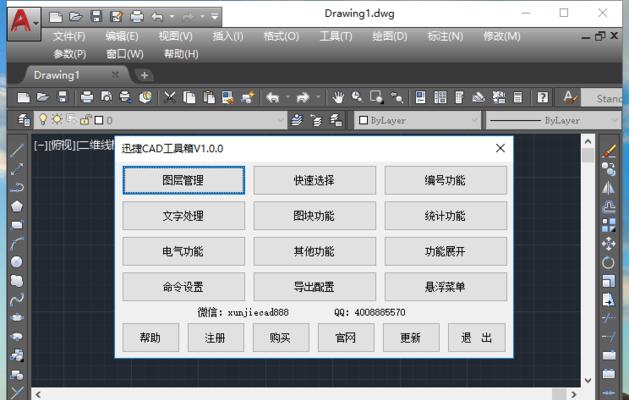Toggle layer 0 on/off lightbulb
Screen dimensions: 629x400
(43, 119)
